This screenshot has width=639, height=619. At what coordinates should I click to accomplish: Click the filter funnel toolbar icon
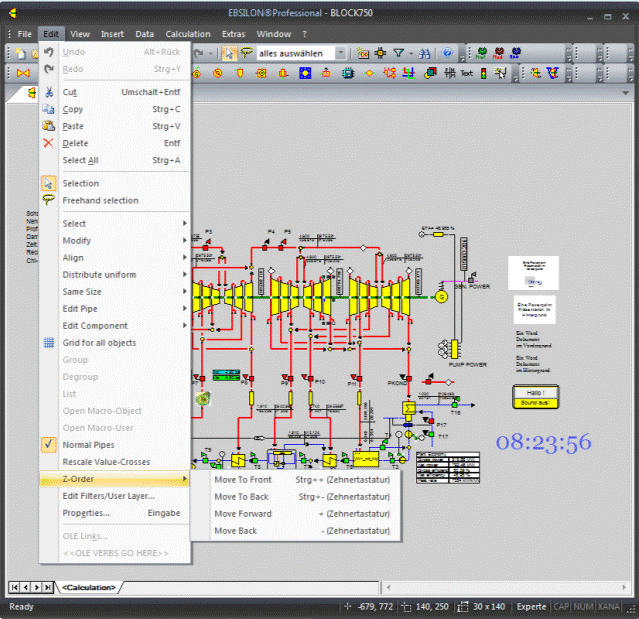(398, 53)
